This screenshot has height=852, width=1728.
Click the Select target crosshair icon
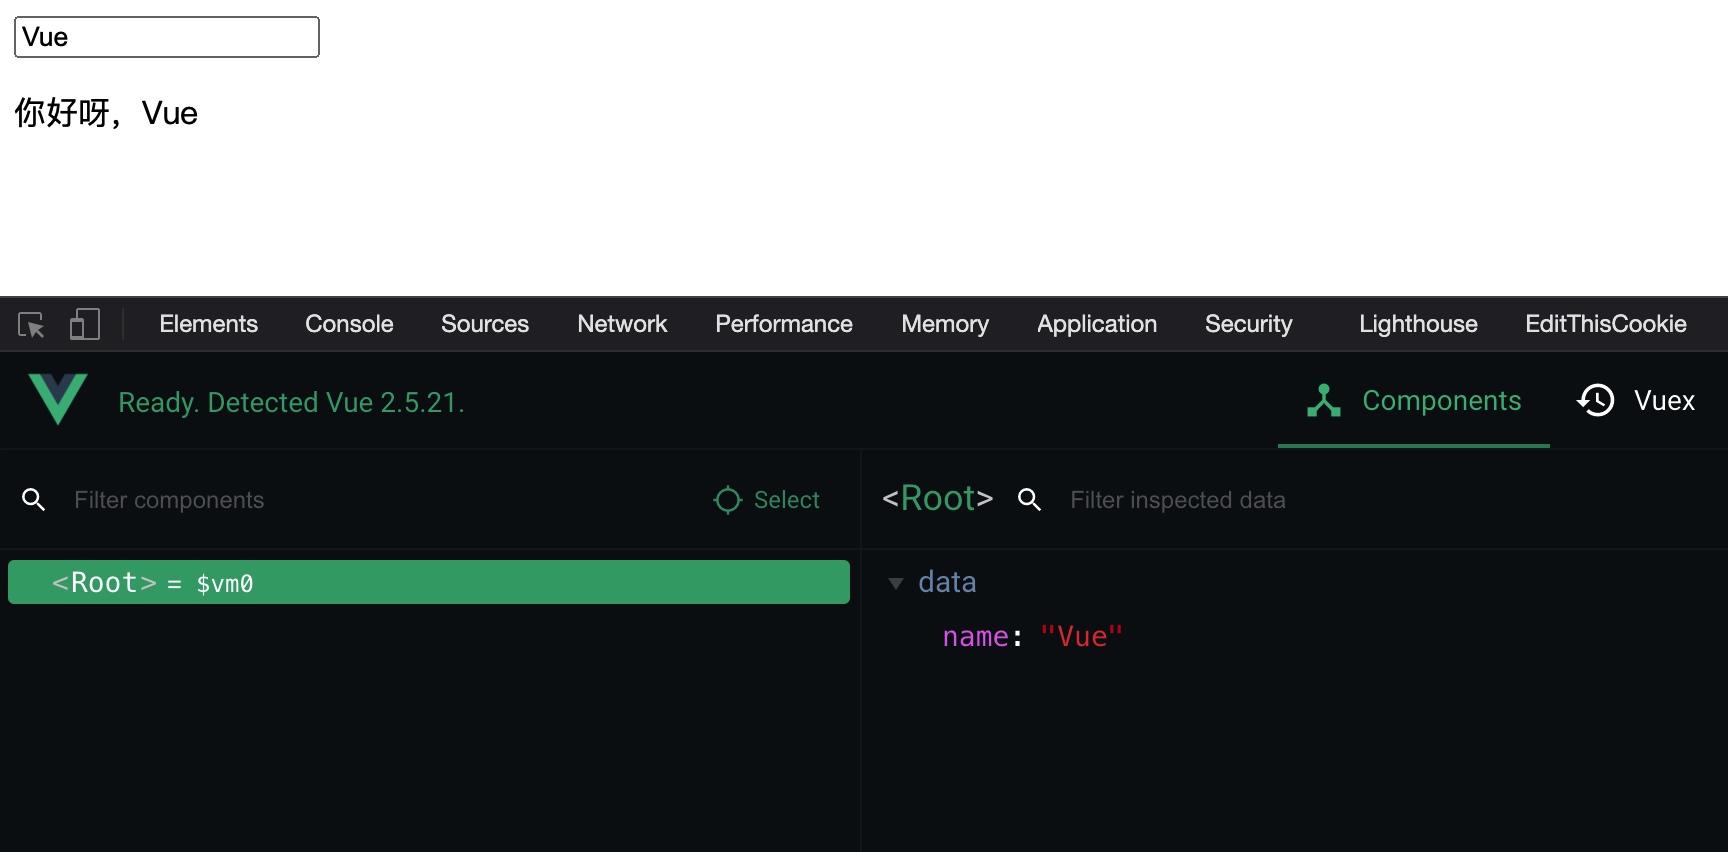tap(728, 500)
